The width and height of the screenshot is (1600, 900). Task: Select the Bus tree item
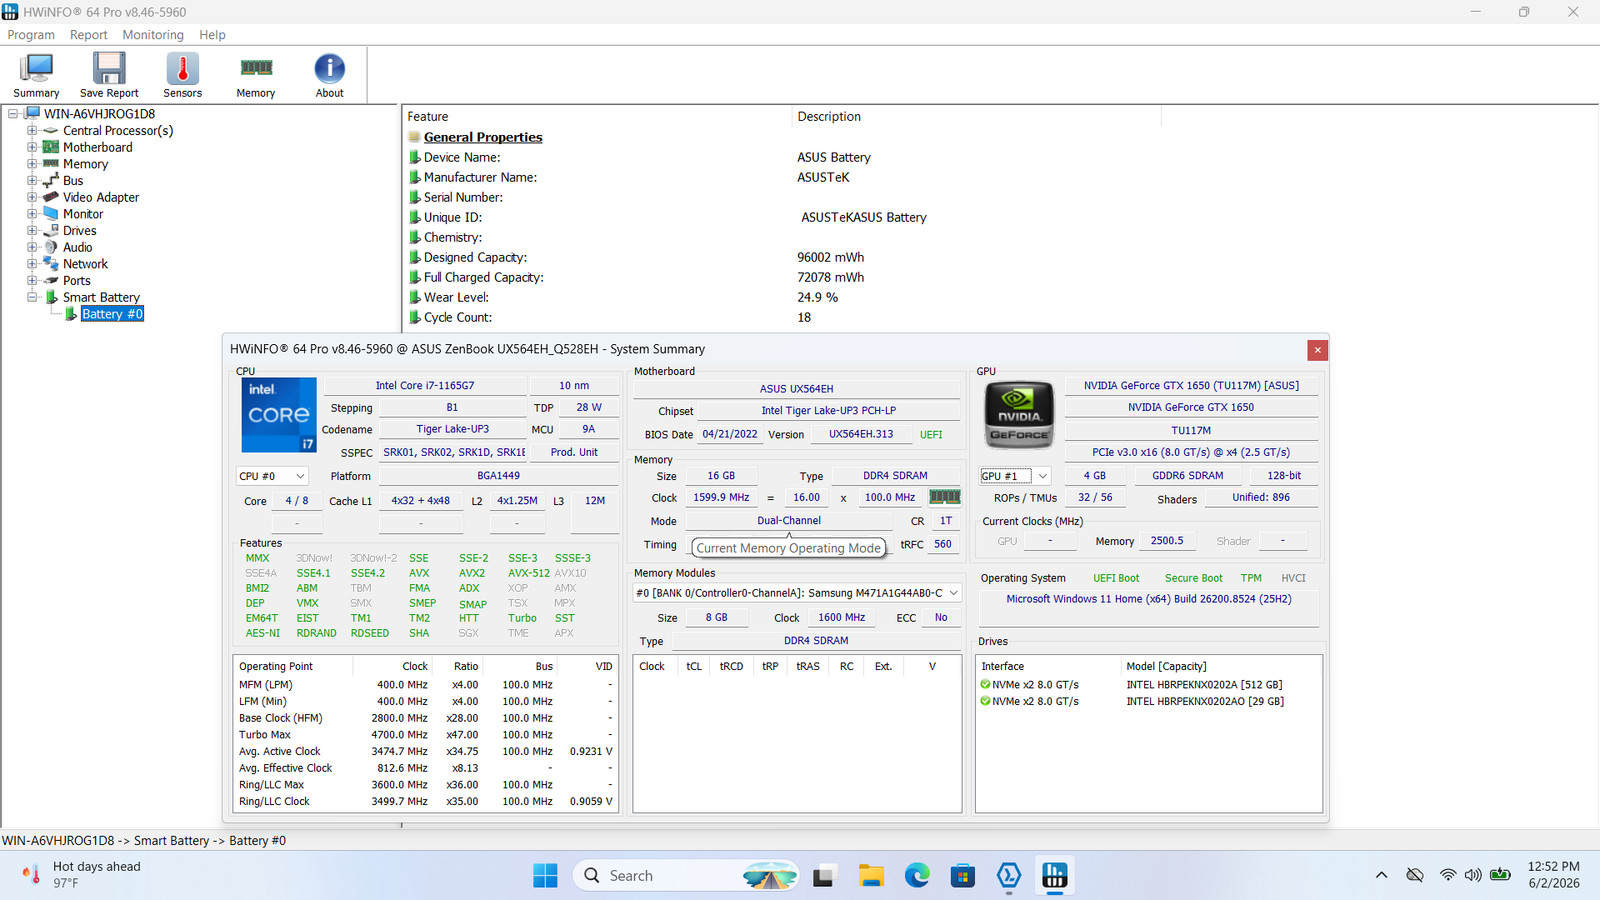(73, 181)
